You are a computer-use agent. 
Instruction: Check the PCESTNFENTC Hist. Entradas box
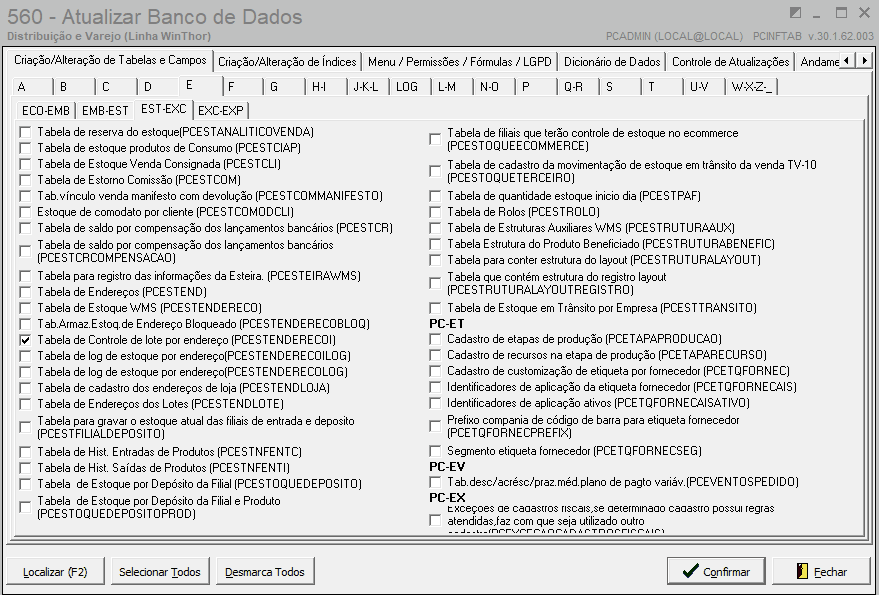(x=25, y=452)
